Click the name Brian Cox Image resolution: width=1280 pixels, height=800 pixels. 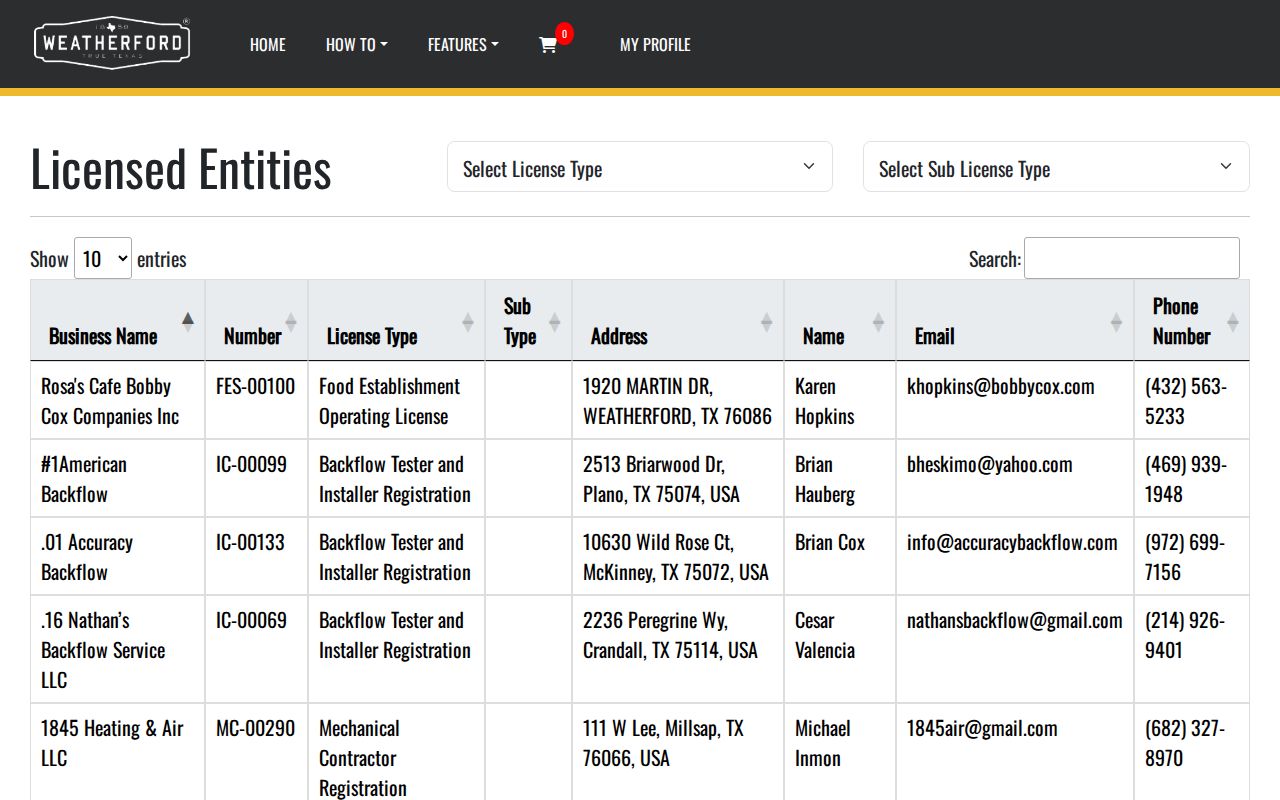tap(830, 542)
